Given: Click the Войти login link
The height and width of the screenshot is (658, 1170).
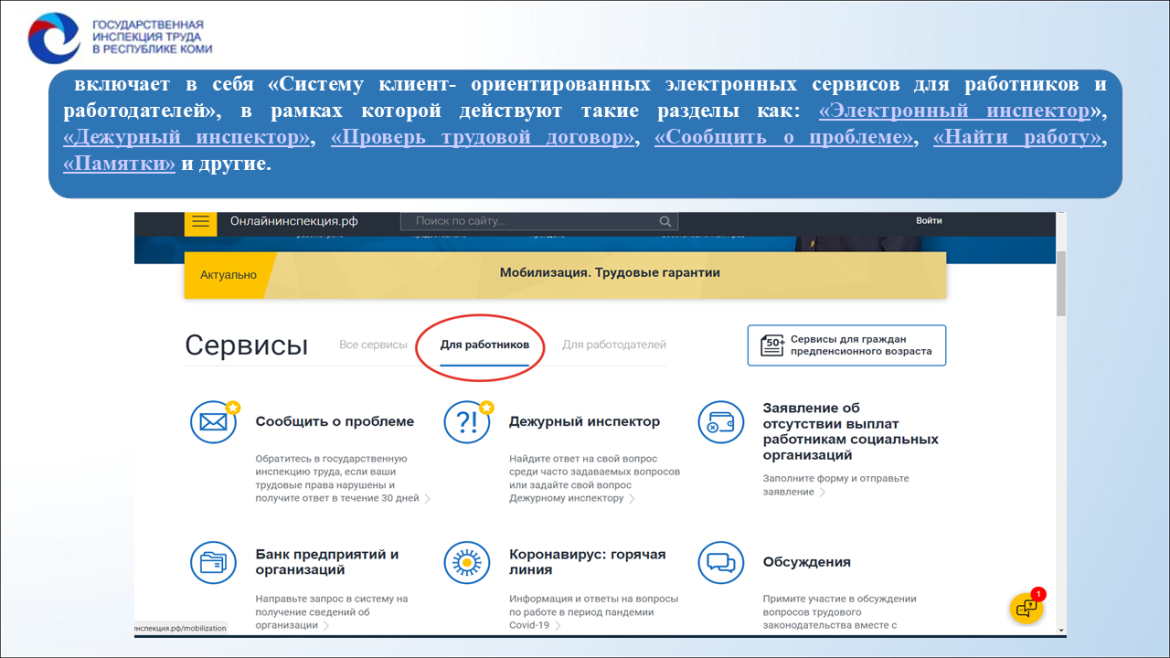Looking at the screenshot, I should pos(929,221).
